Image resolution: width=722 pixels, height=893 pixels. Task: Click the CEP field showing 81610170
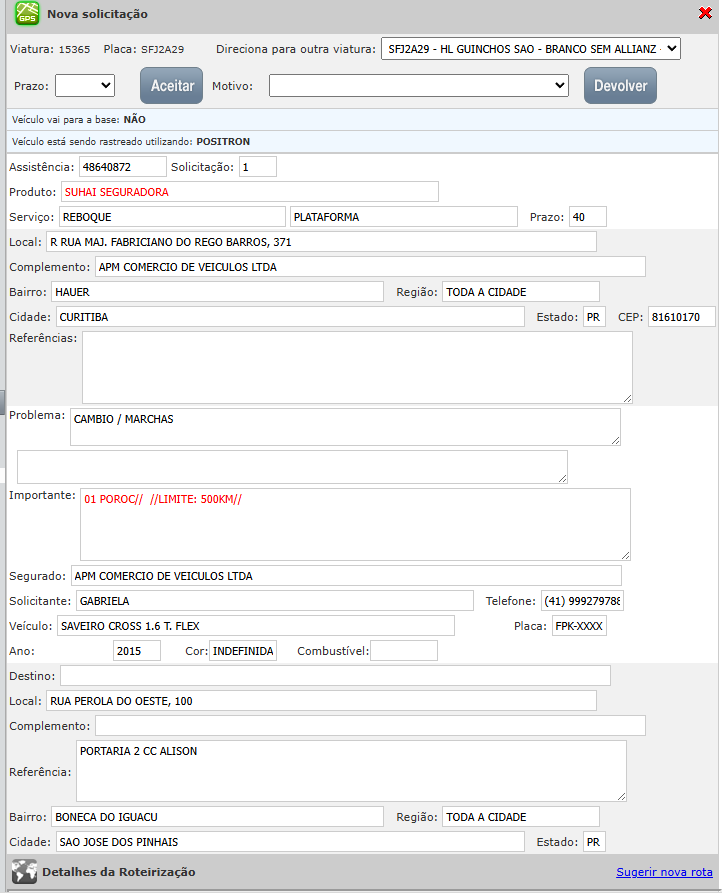click(x=682, y=317)
